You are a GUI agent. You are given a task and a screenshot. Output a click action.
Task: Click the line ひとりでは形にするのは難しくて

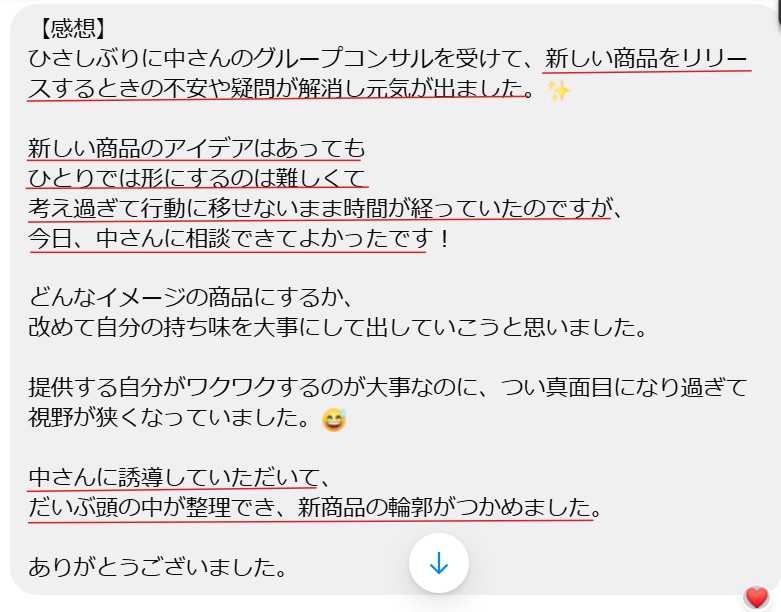pos(197,178)
